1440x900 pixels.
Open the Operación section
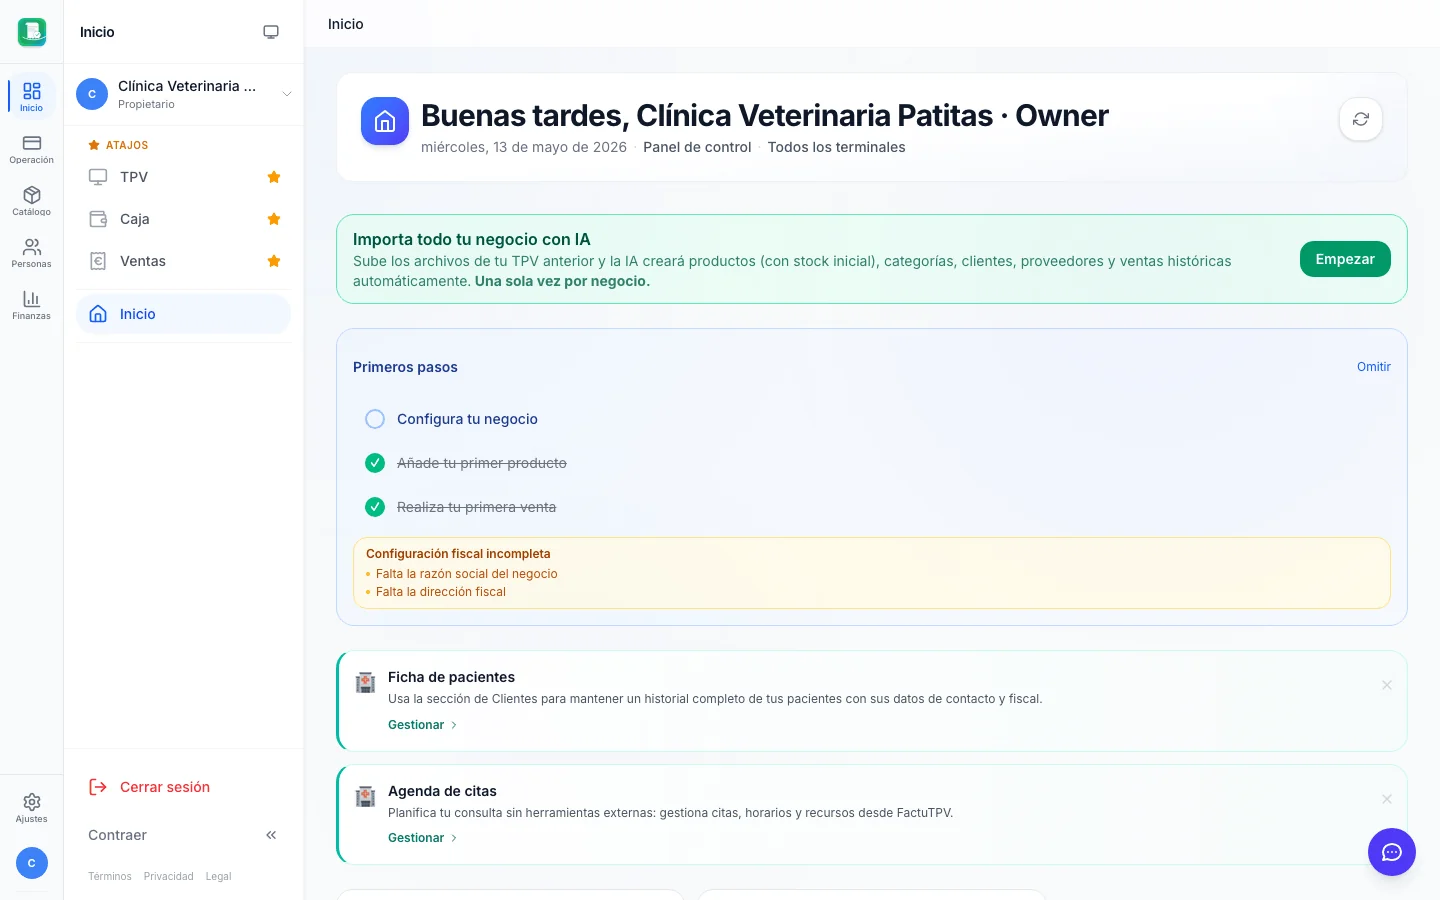click(x=32, y=149)
